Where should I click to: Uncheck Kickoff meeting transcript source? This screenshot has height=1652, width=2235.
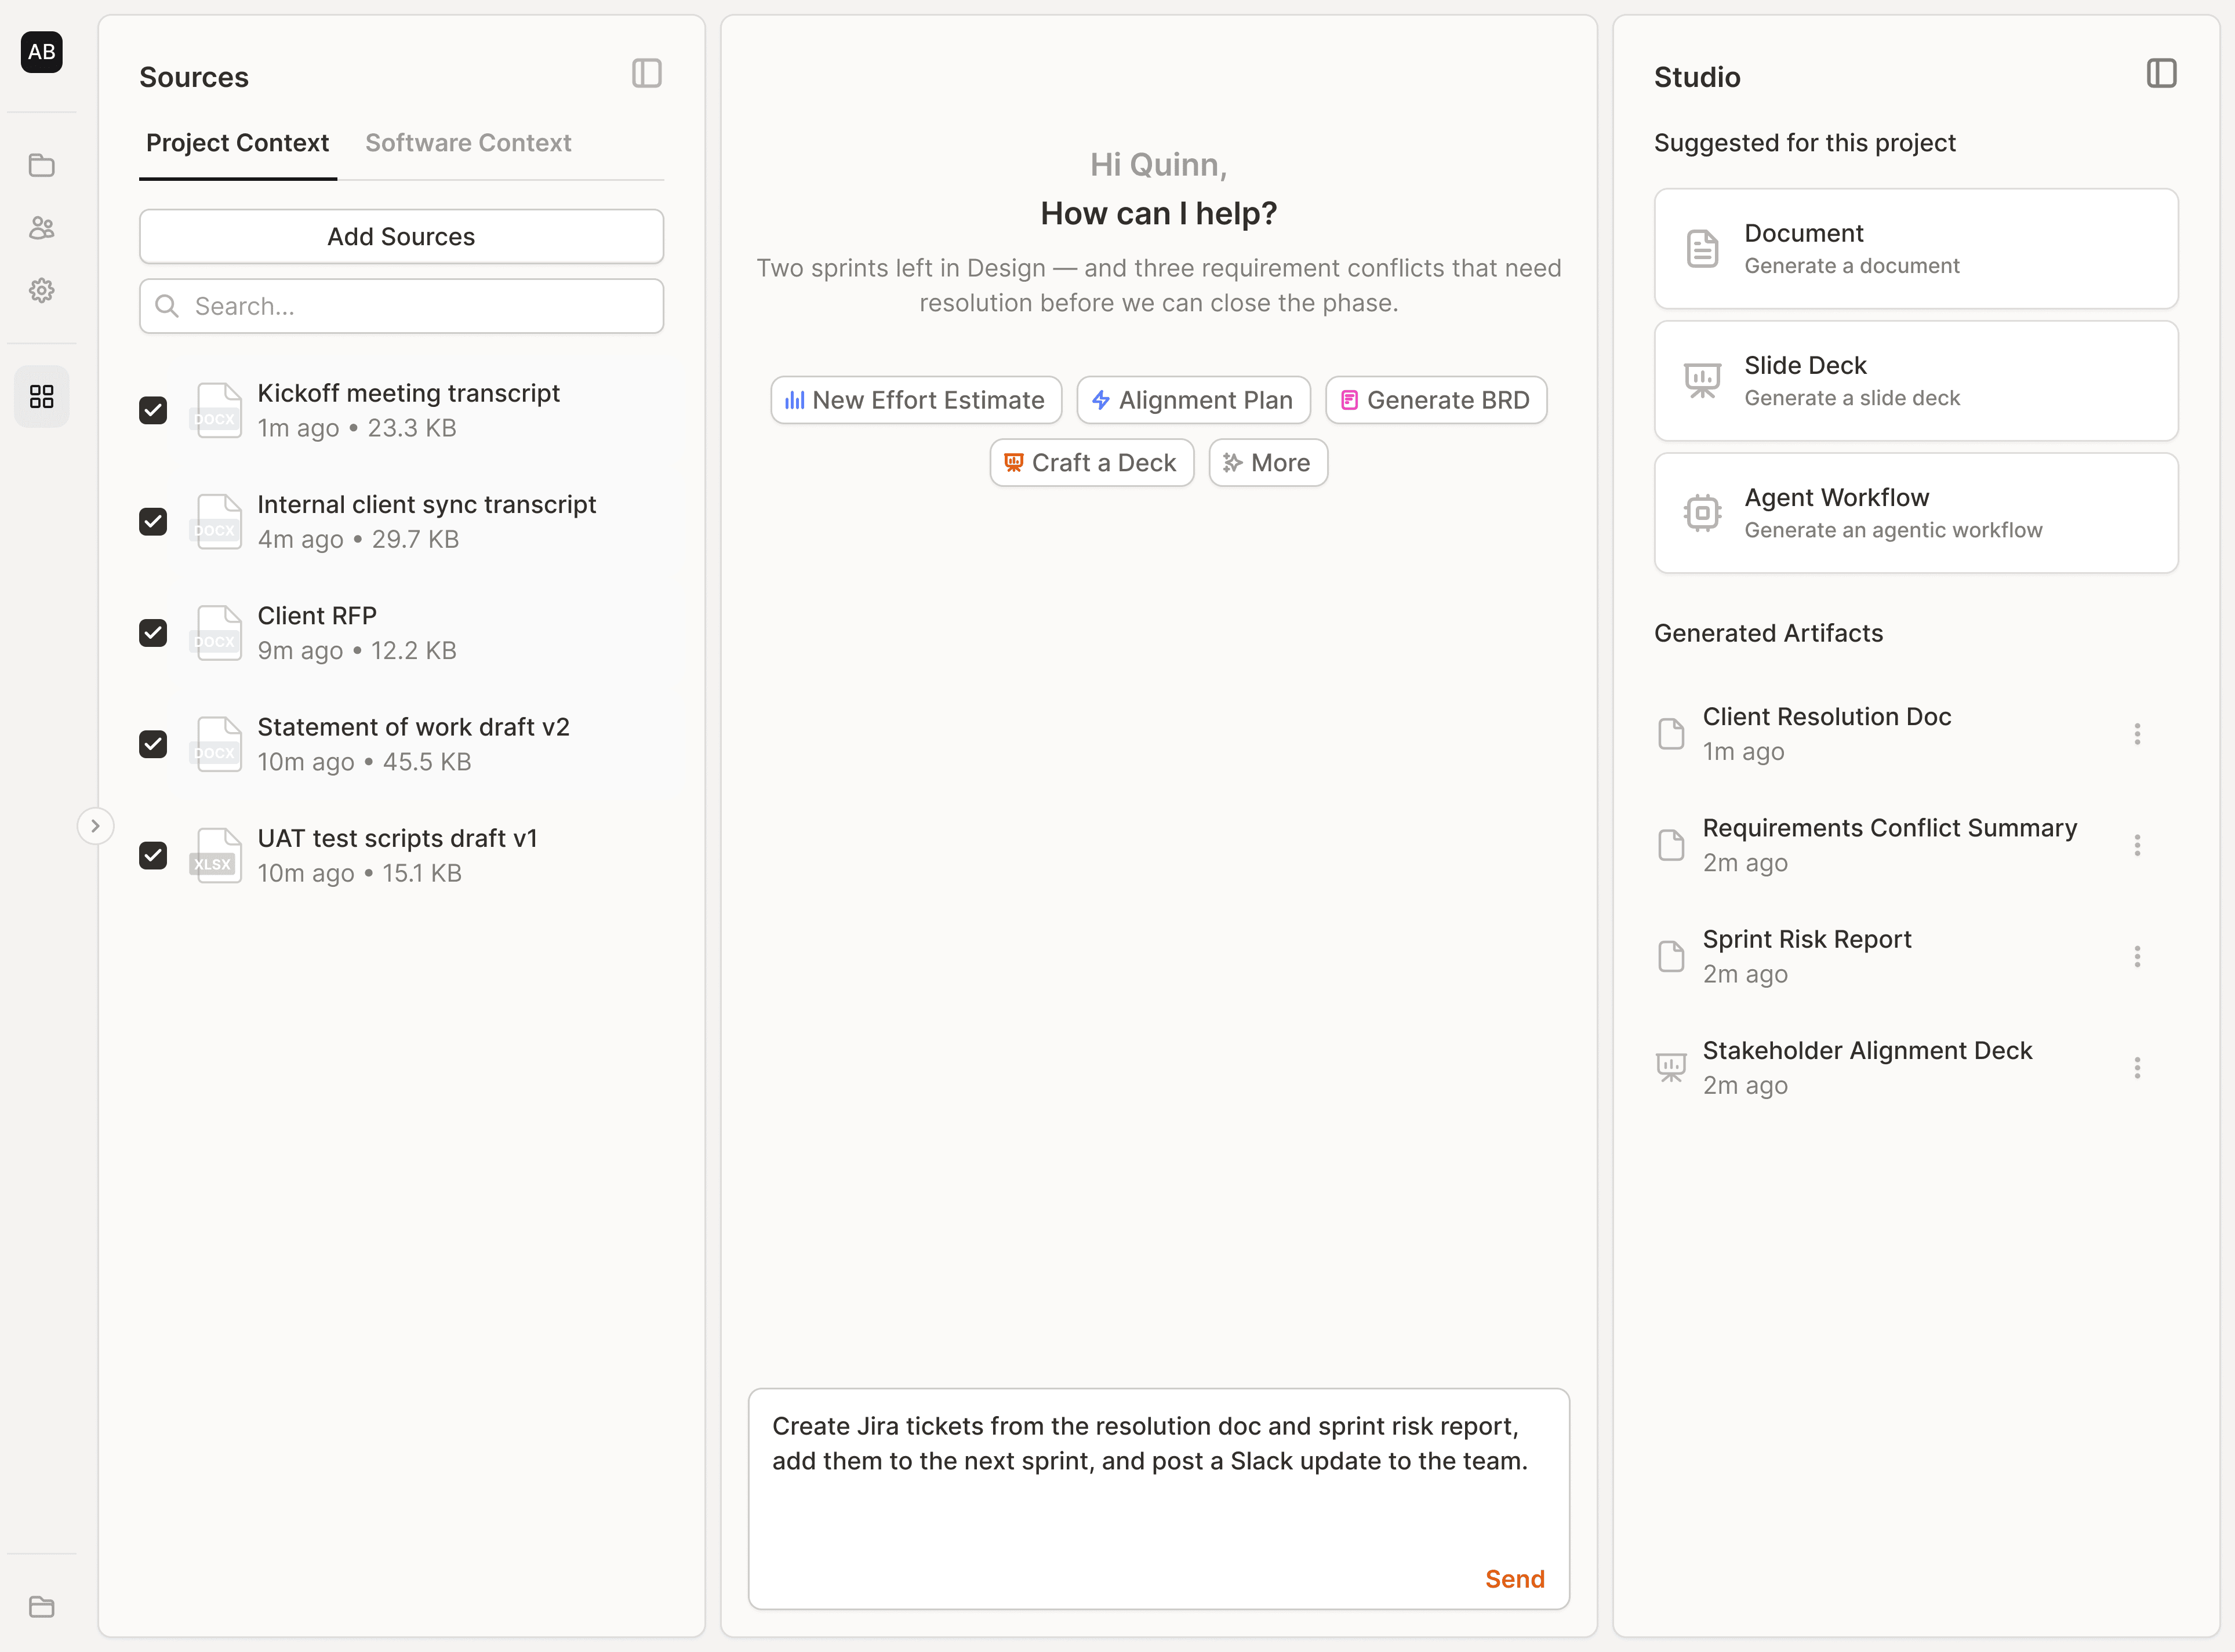[x=153, y=410]
